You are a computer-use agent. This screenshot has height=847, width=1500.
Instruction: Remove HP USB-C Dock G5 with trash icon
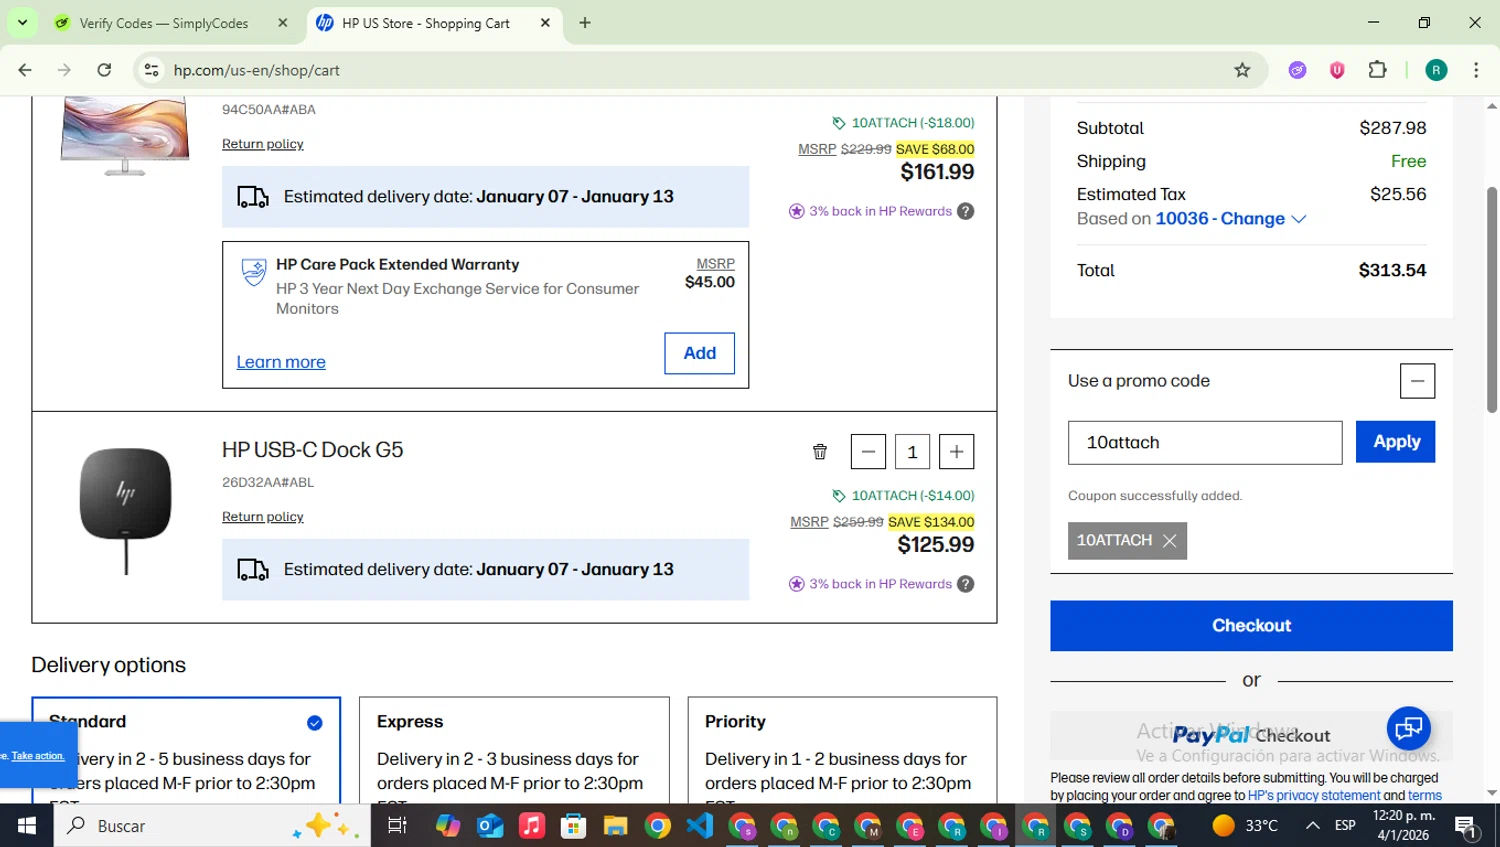pos(820,452)
